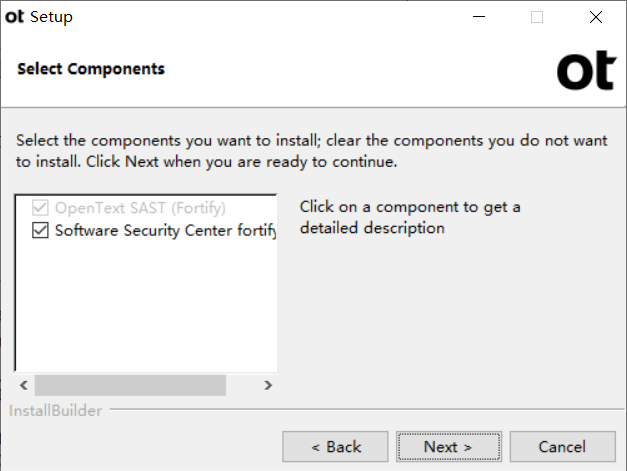Click the right scroll arrow of component list

coord(268,385)
